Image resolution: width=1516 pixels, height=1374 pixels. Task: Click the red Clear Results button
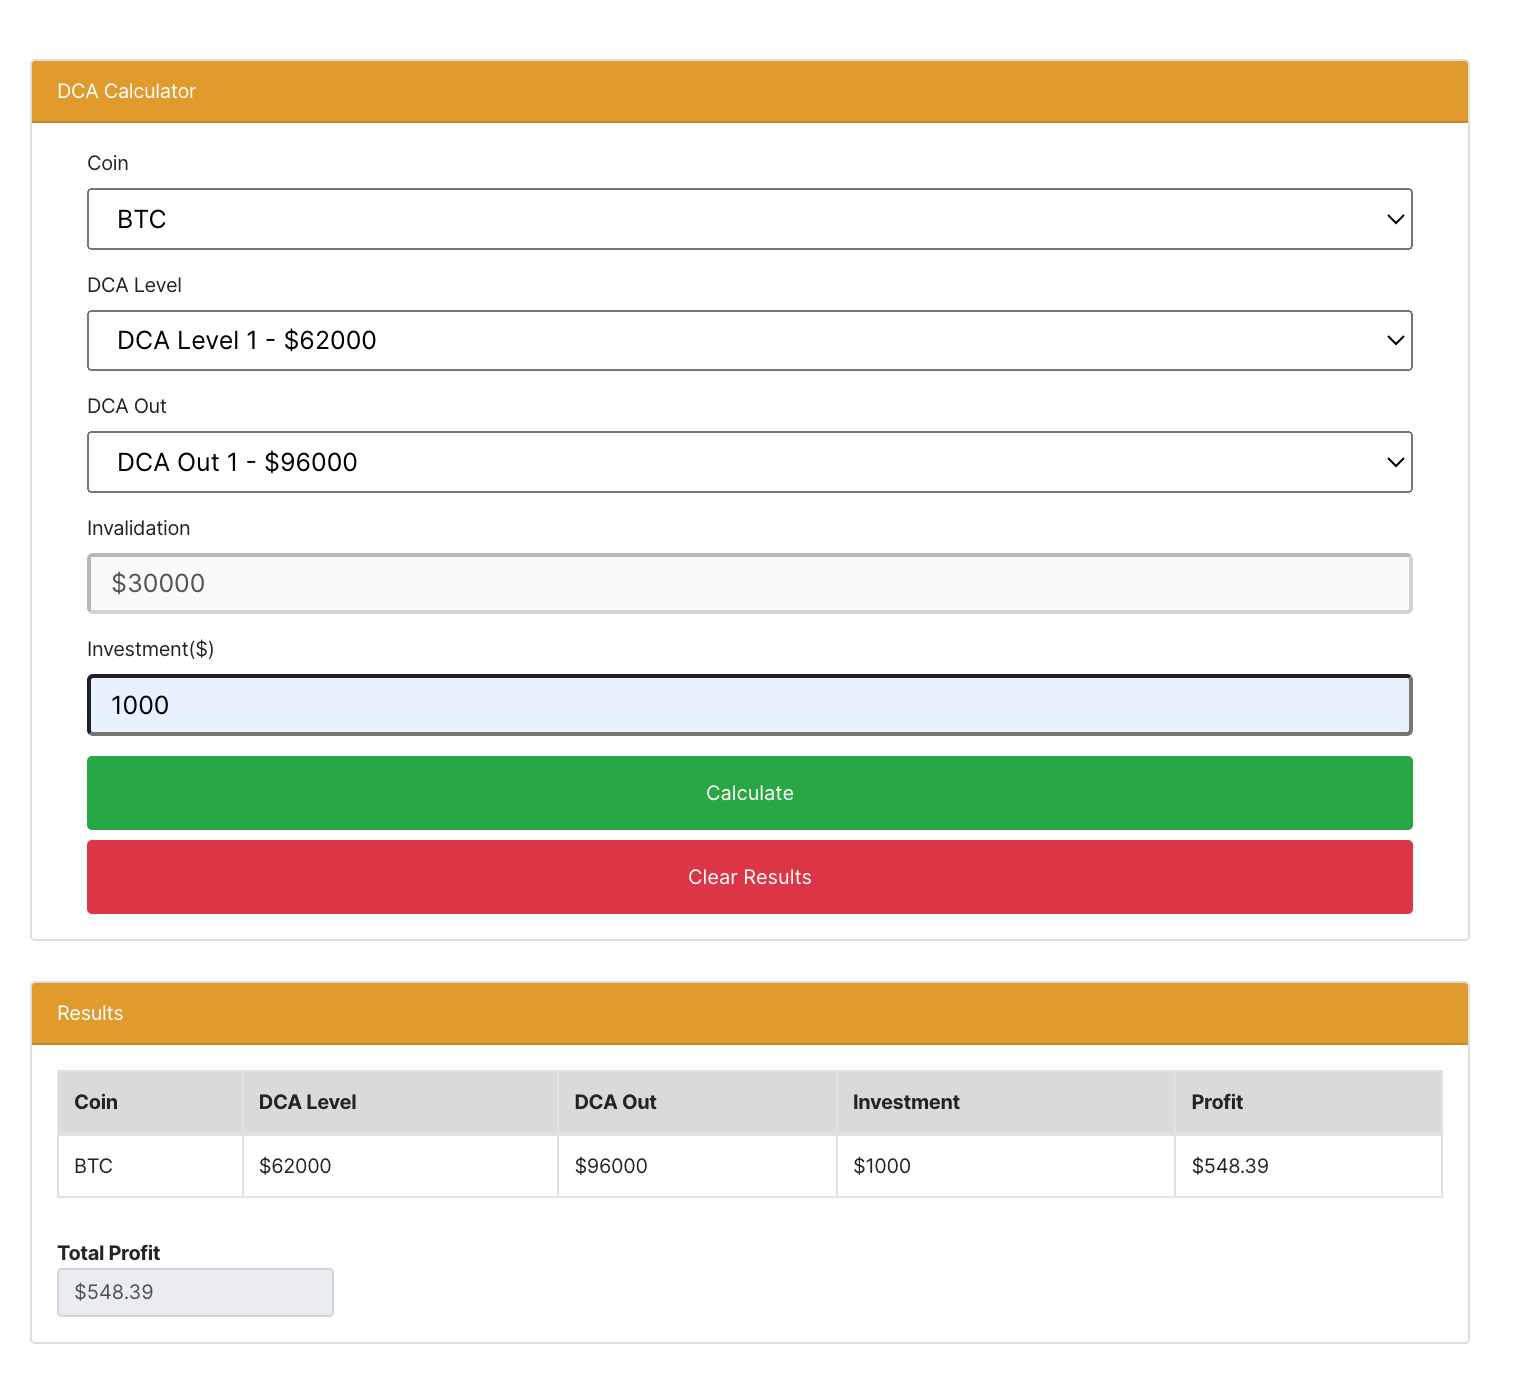coord(749,877)
